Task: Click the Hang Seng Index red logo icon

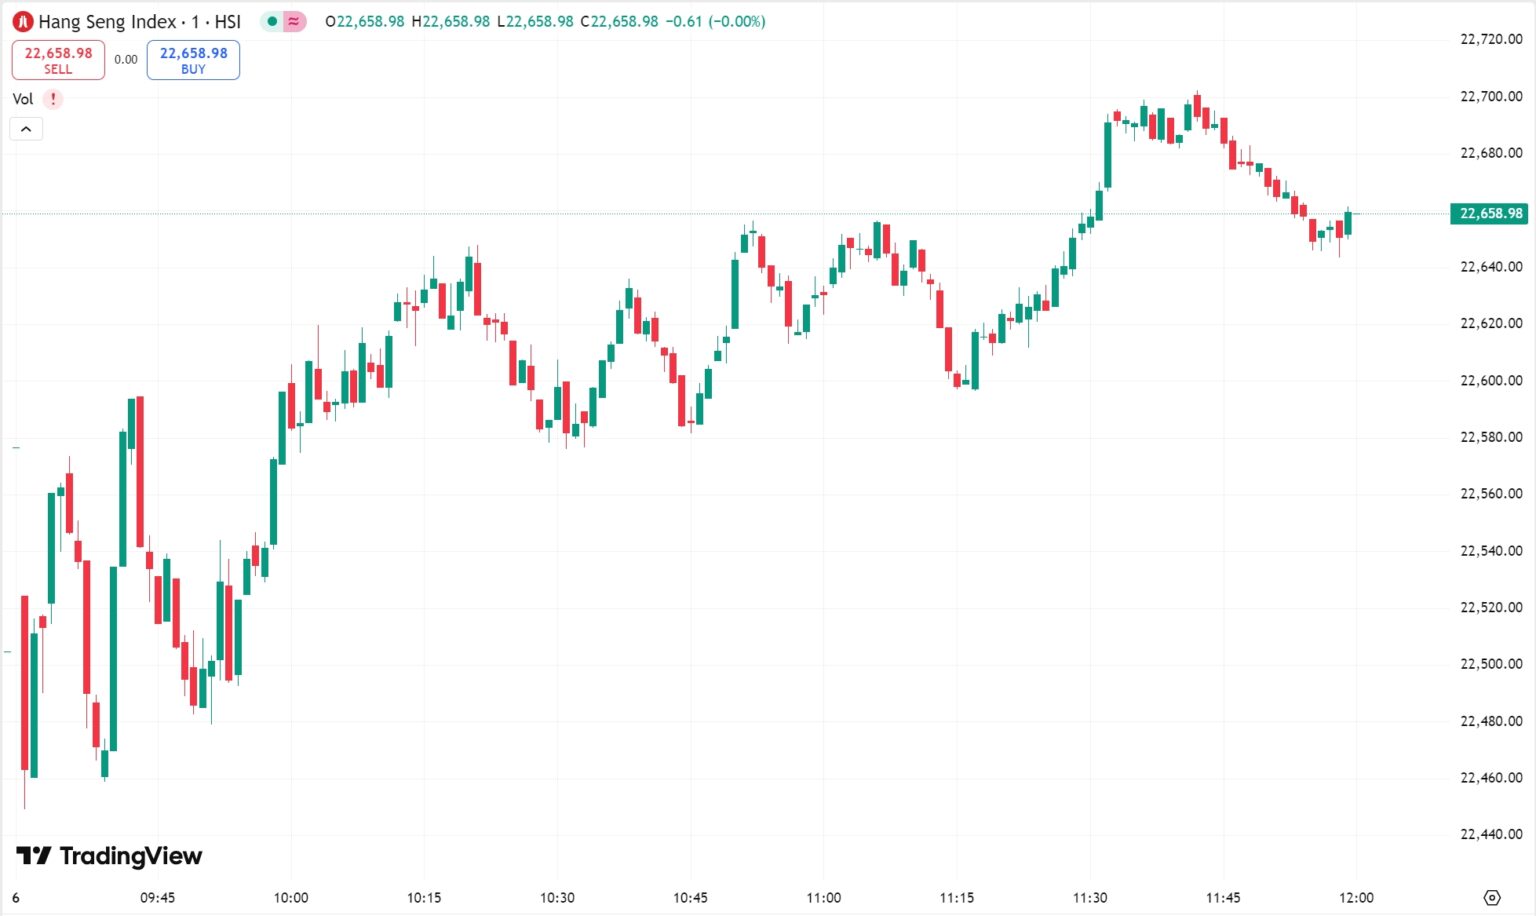Action: tap(23, 21)
